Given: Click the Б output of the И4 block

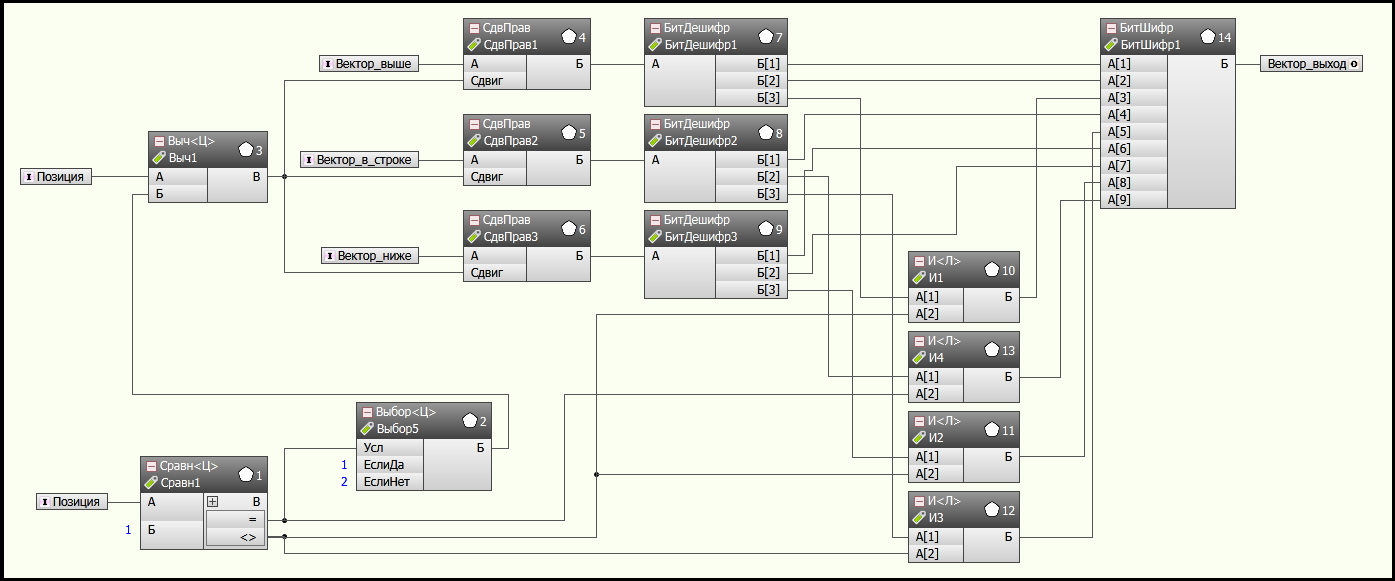Looking at the screenshot, I should pyautogui.click(x=992, y=377).
